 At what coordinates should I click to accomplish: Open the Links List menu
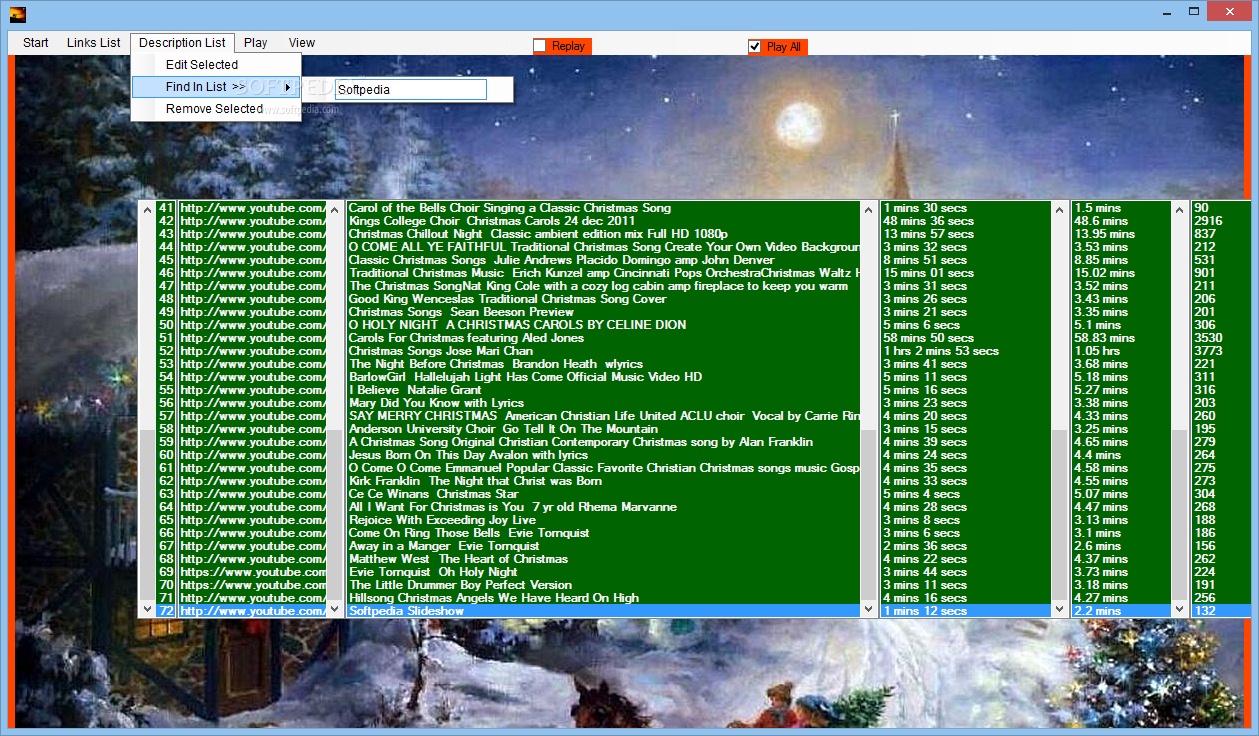click(x=93, y=43)
